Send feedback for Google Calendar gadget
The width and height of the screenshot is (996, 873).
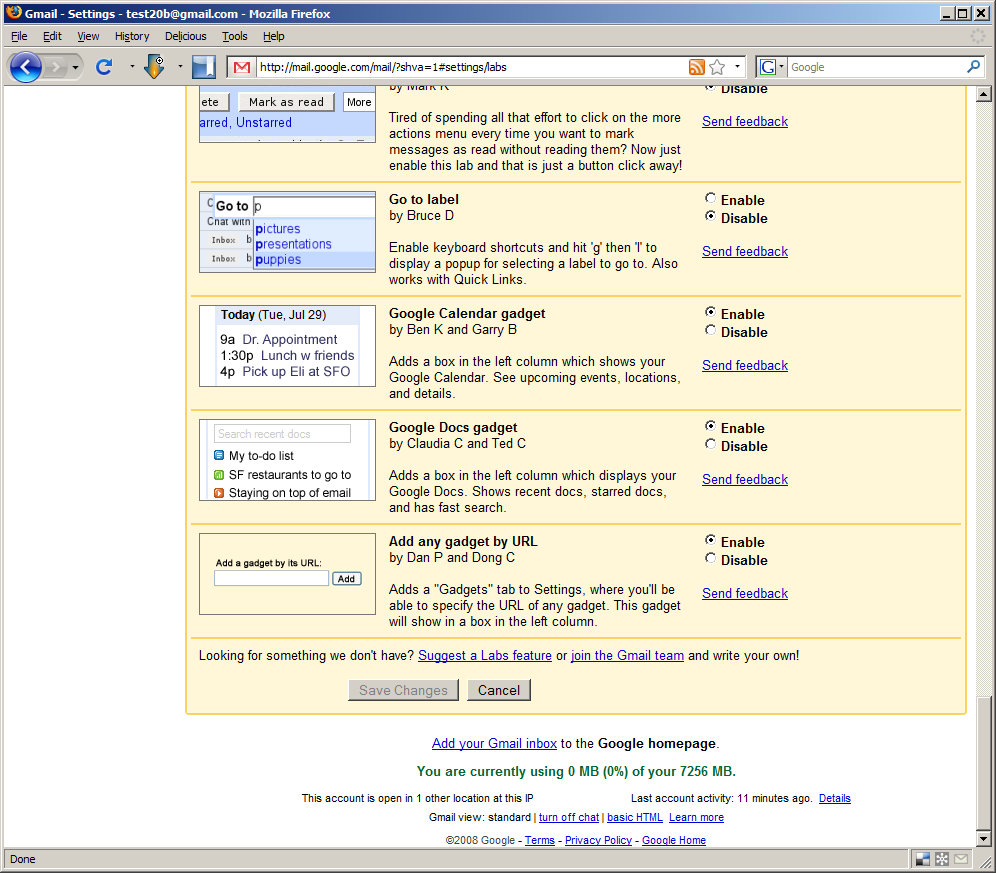coord(744,365)
